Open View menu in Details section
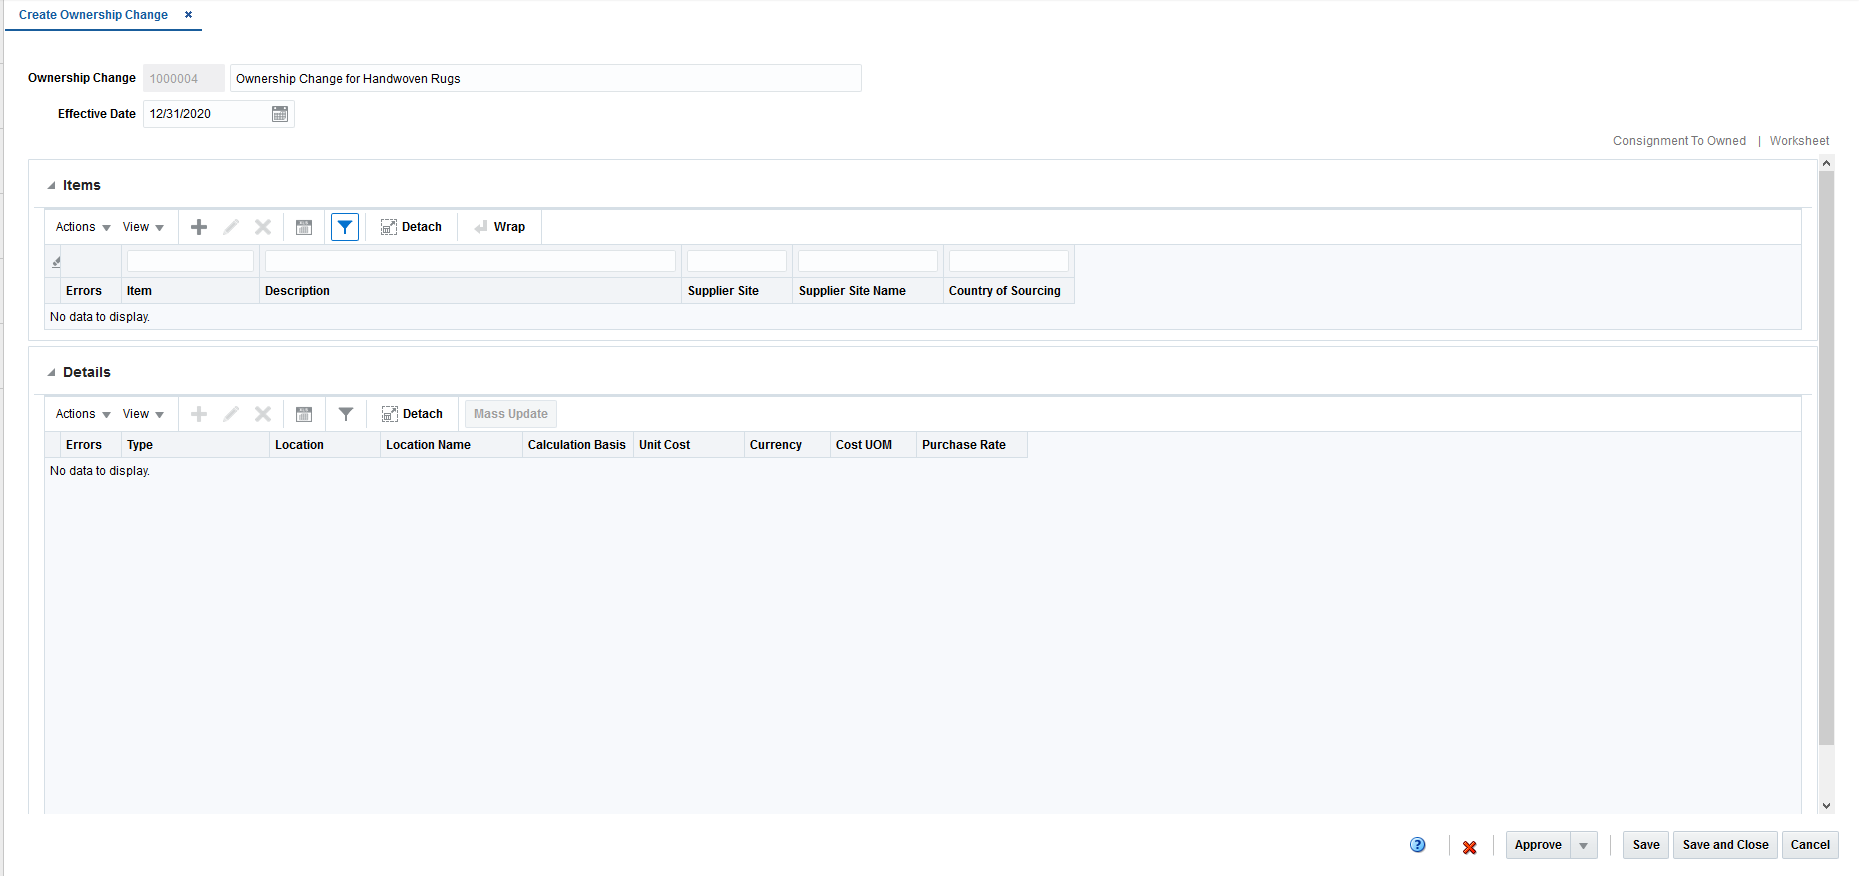This screenshot has width=1859, height=876. pos(143,414)
